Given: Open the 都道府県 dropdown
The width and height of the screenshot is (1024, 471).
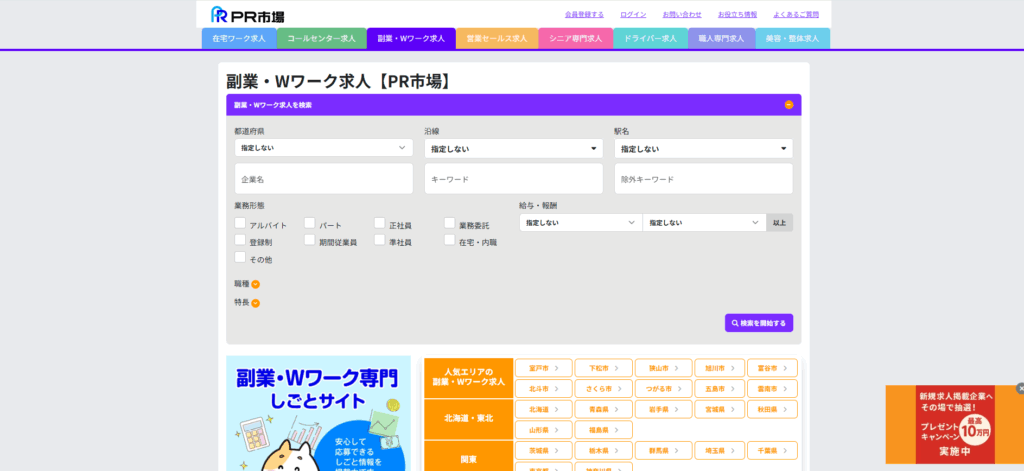Looking at the screenshot, I should 323,148.
